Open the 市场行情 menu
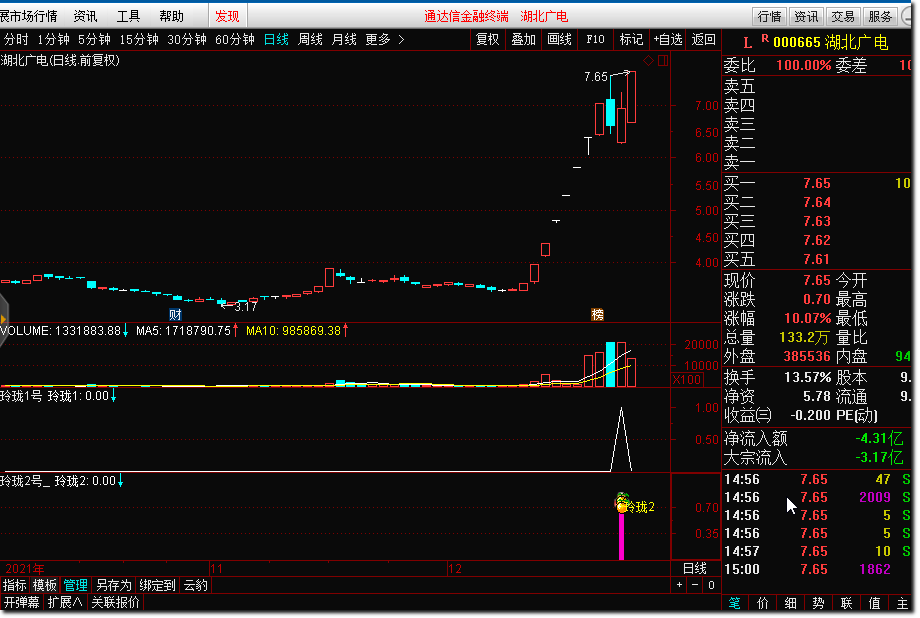Image resolution: width=920 pixels, height=618 pixels. (29, 16)
